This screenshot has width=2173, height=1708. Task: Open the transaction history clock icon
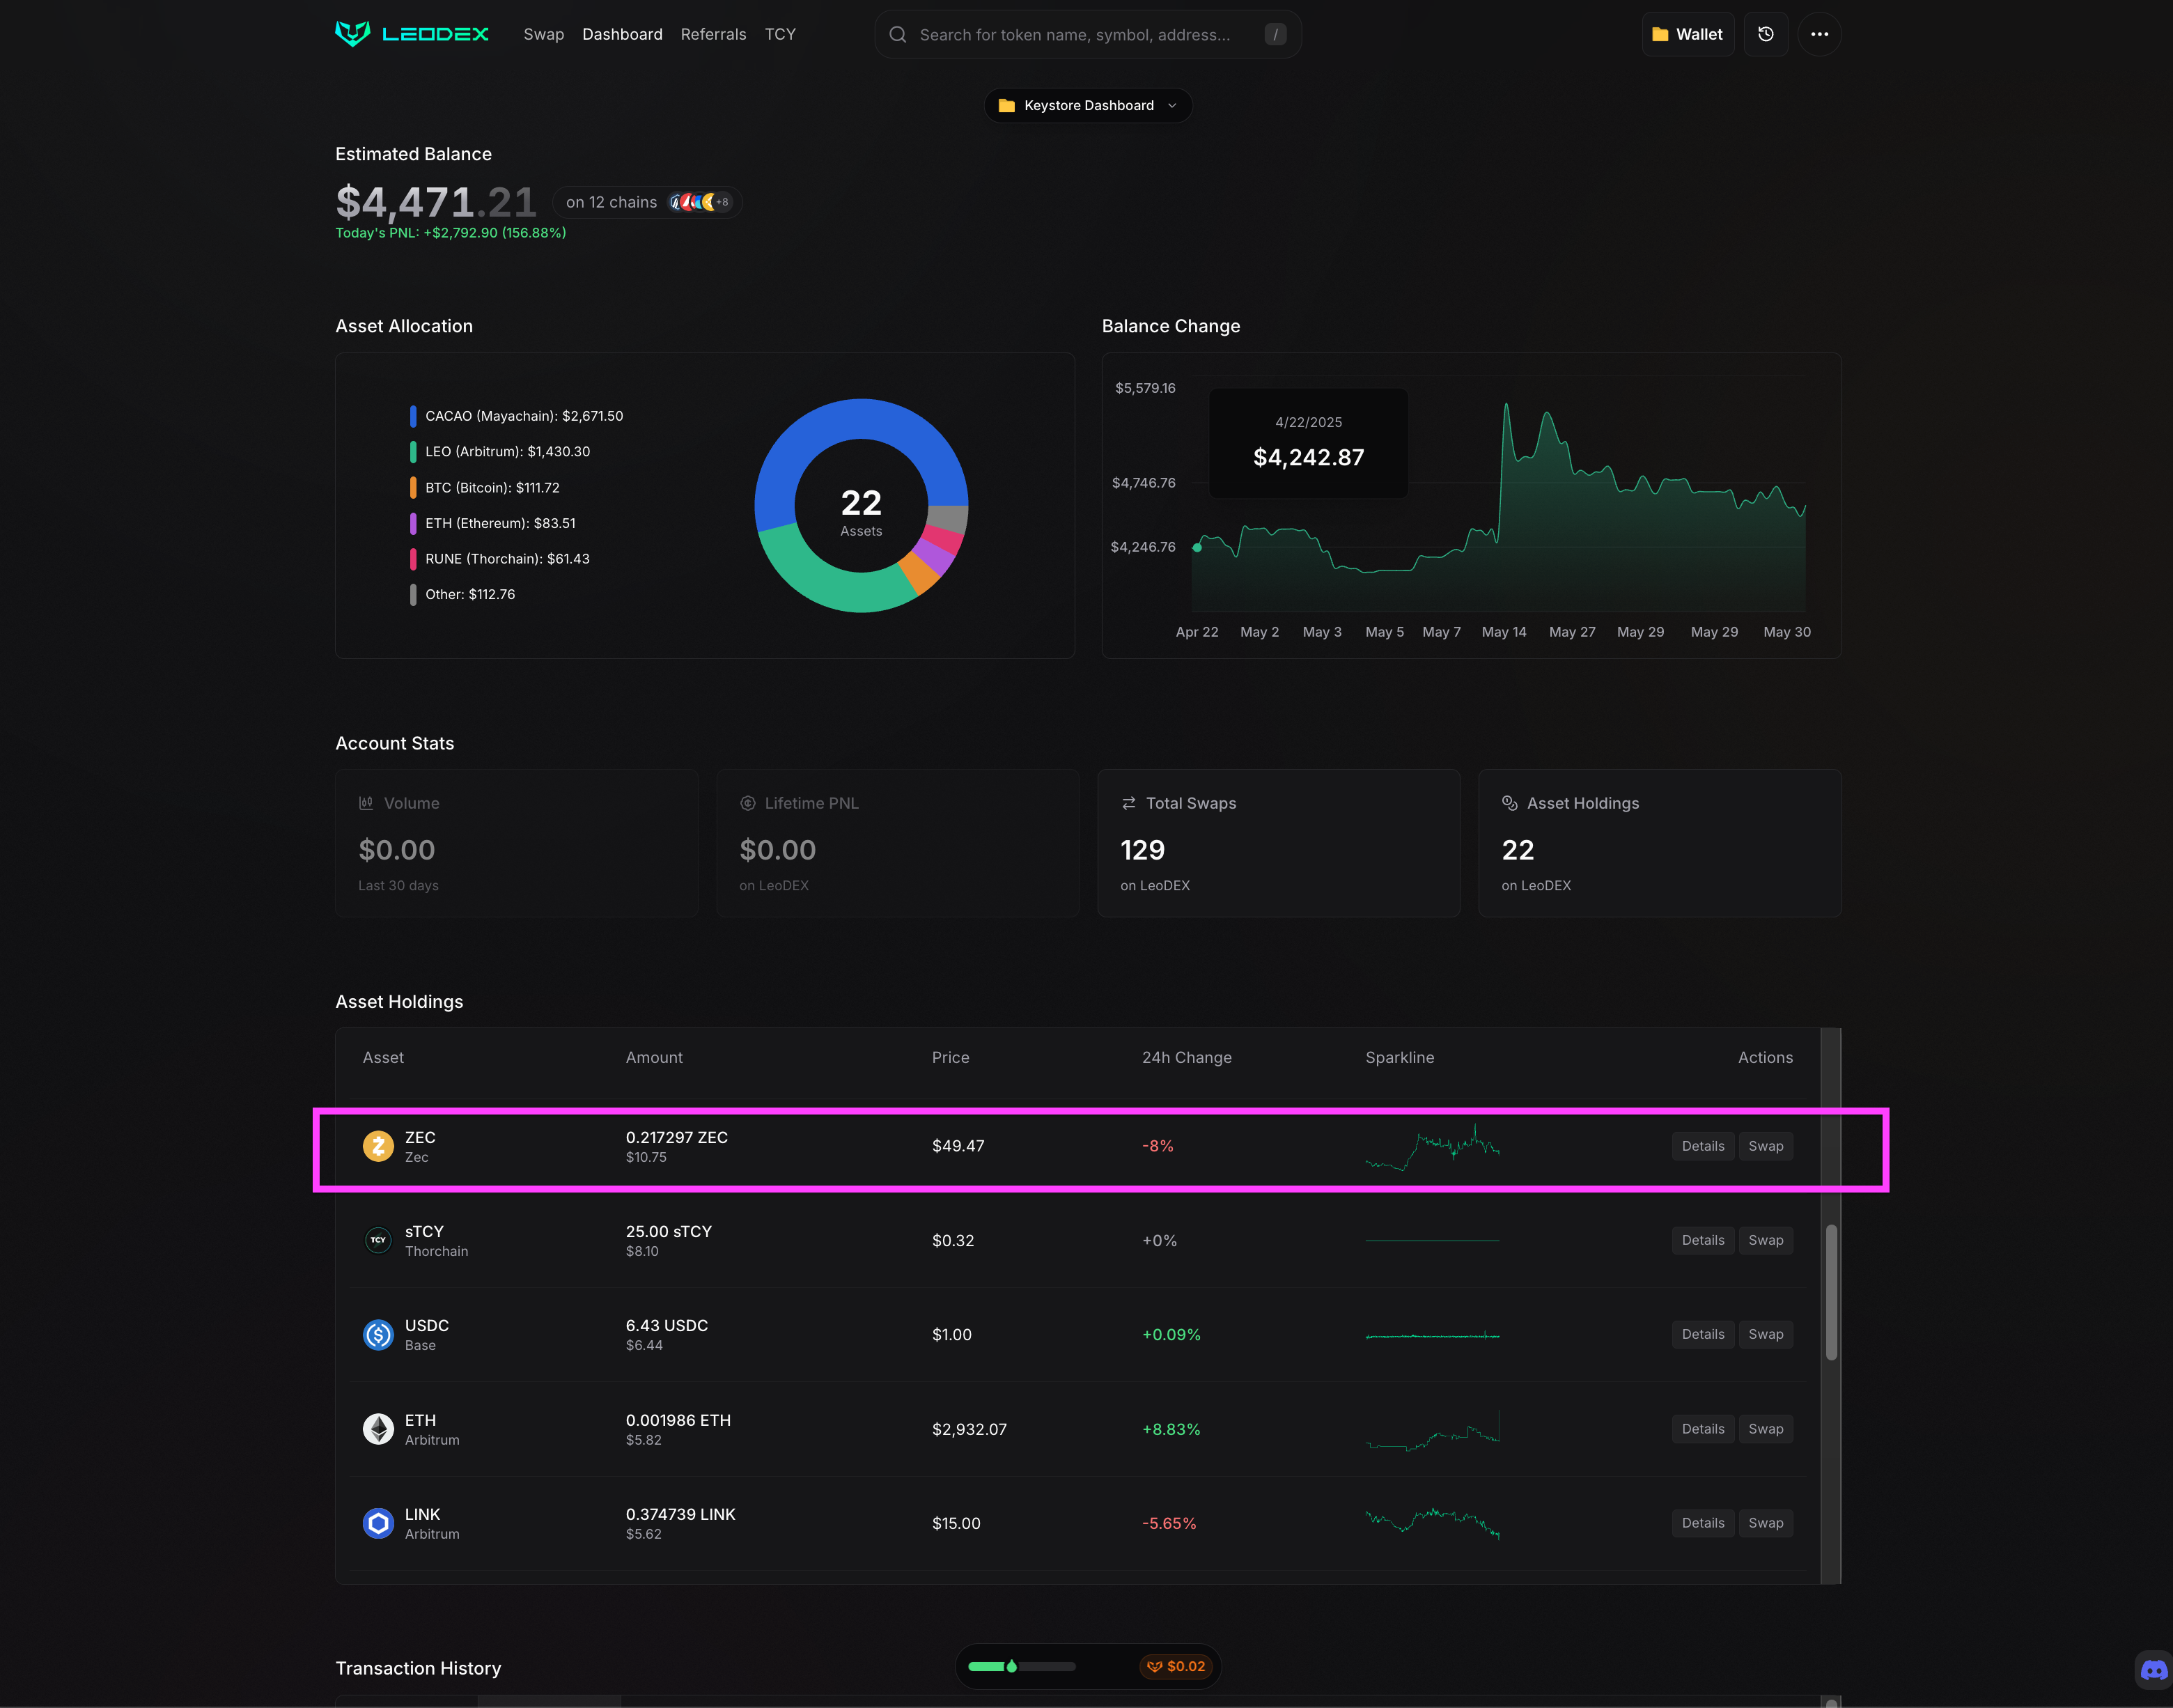coord(1766,34)
